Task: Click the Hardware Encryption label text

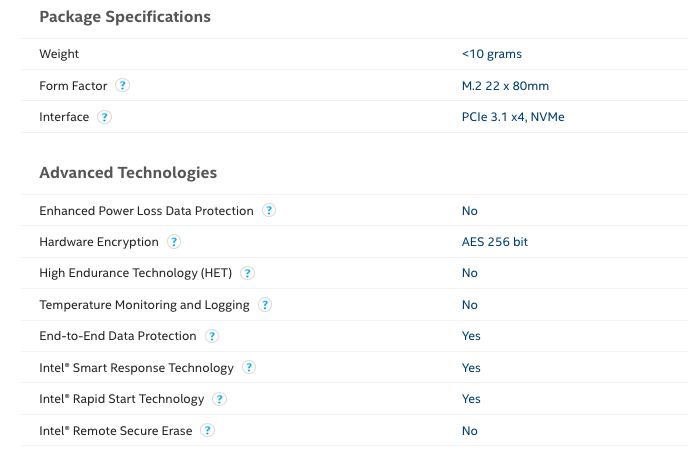Action: click(x=99, y=242)
